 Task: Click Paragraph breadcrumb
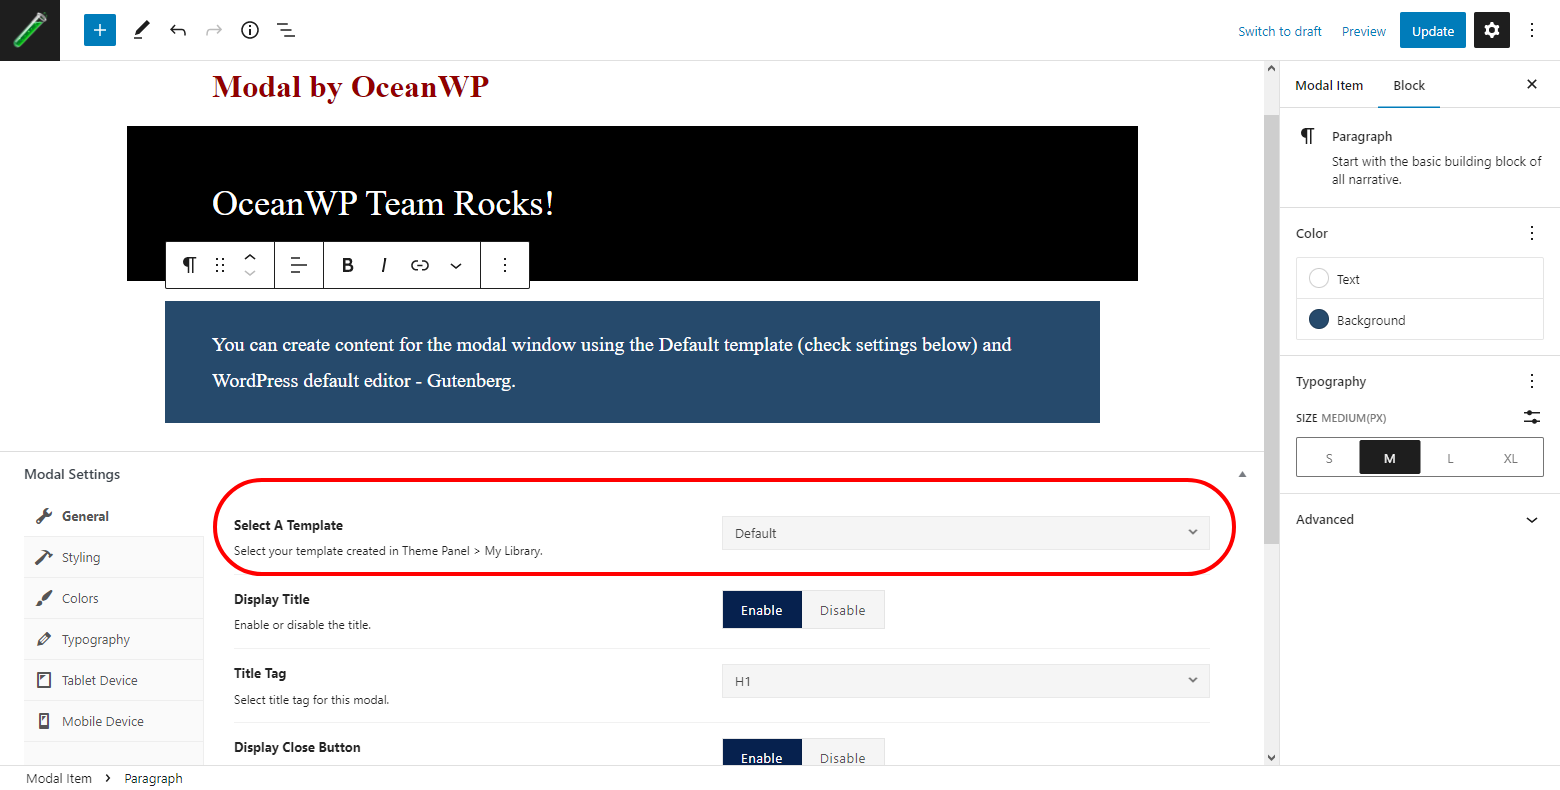pyautogui.click(x=153, y=778)
